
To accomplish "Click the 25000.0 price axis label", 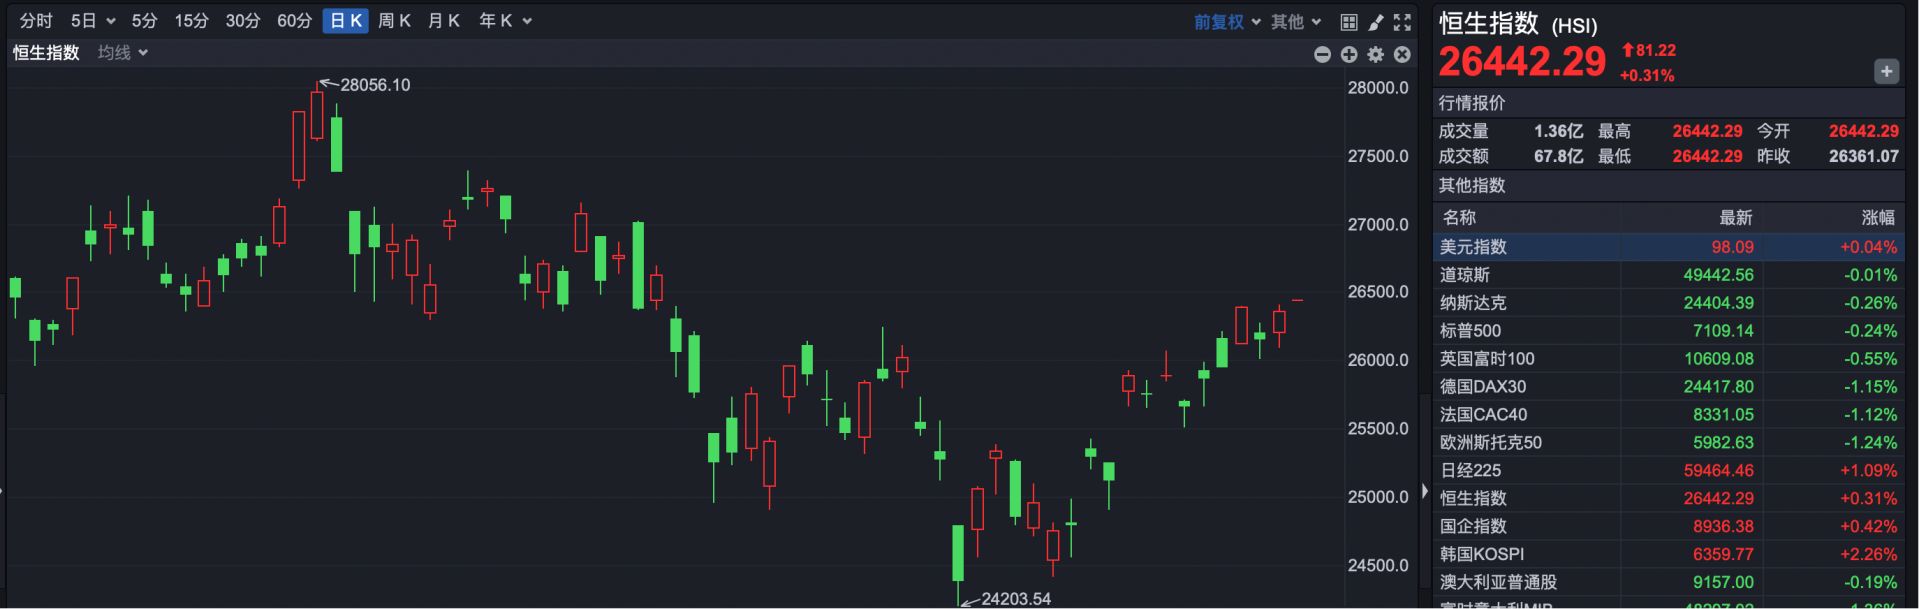I will tap(1378, 498).
